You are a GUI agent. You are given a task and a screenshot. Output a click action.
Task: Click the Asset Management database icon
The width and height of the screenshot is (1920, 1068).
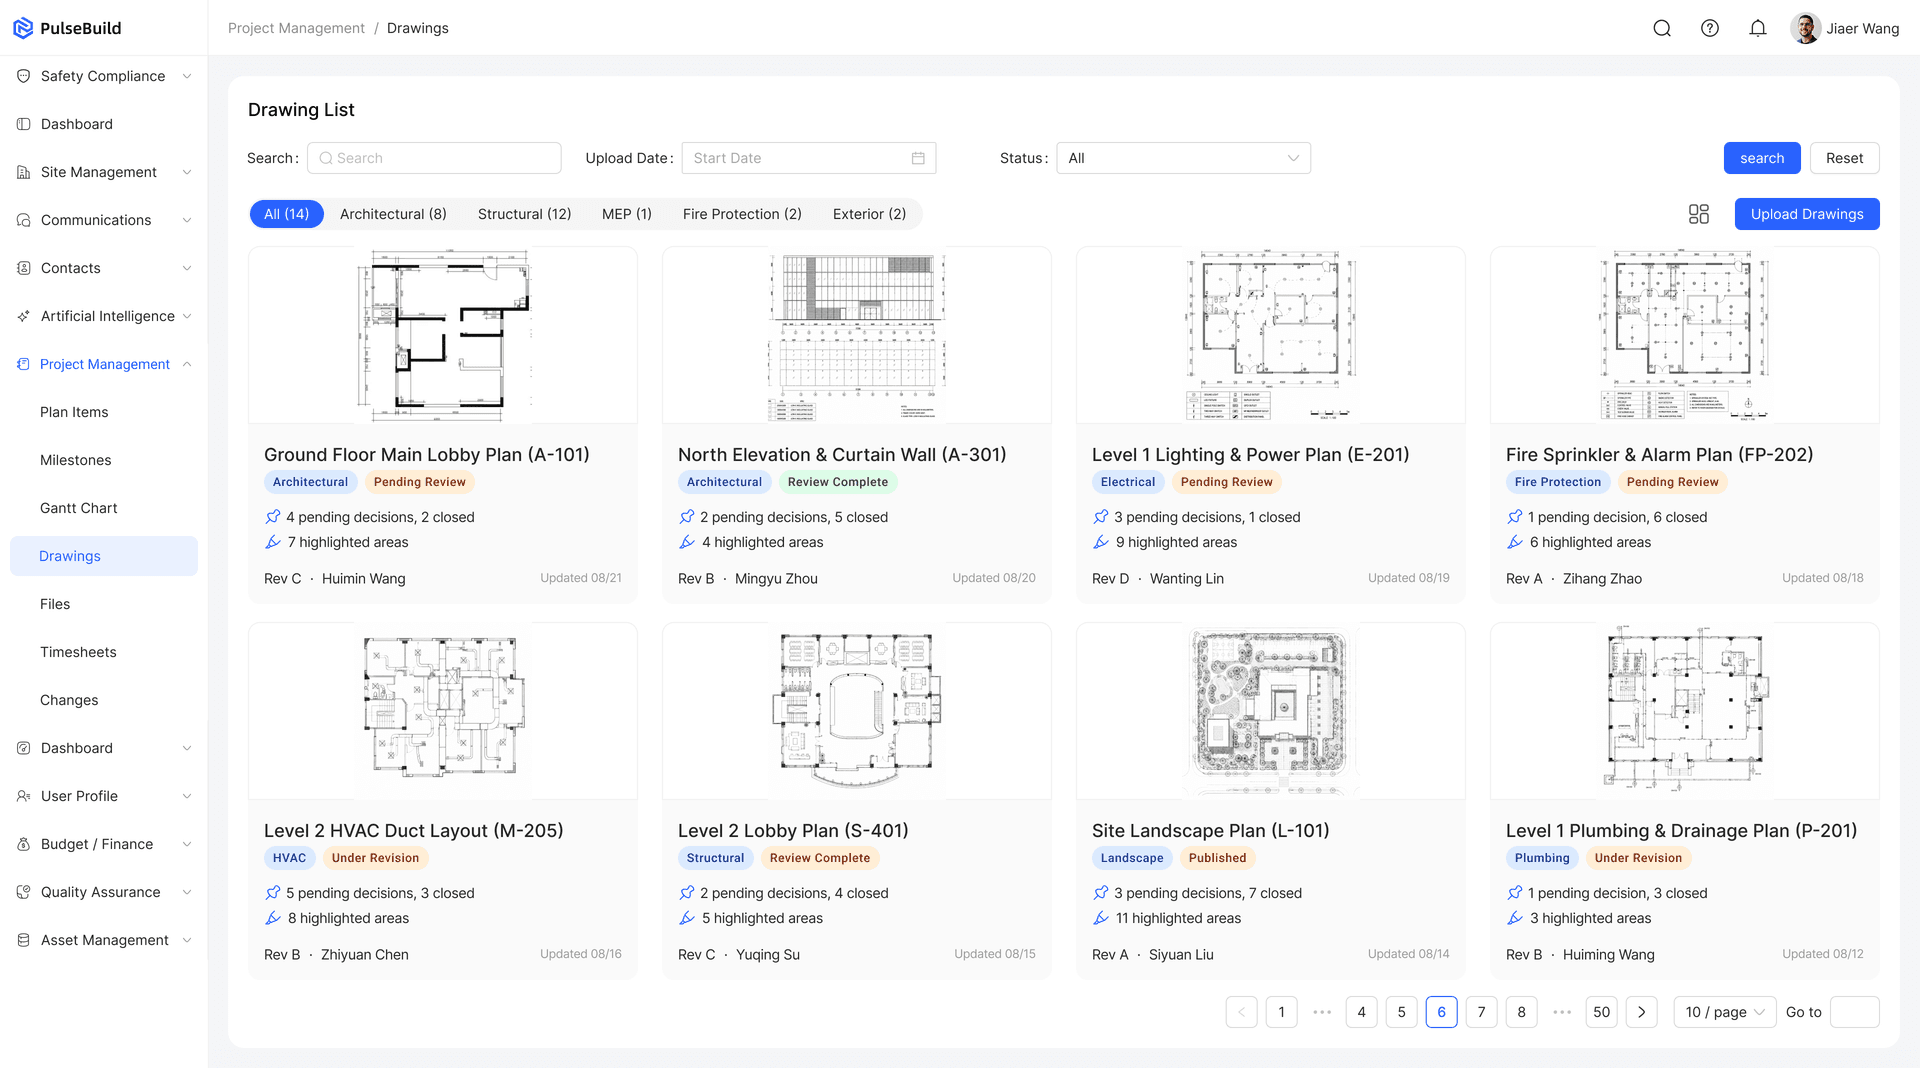23,940
